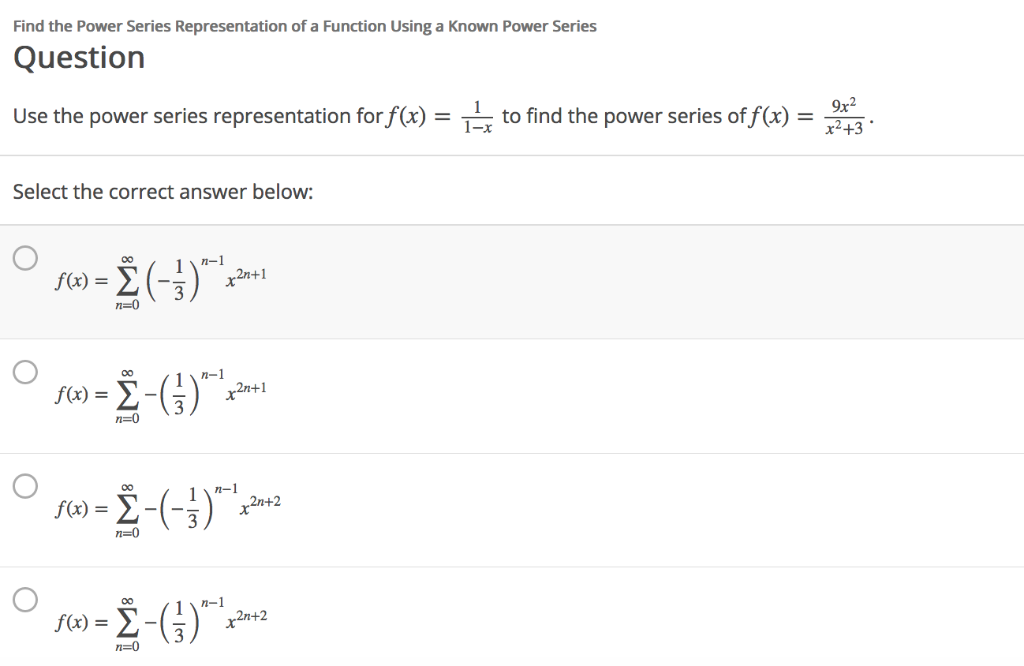The image size is (1024, 666).
Task: Click the summation symbol in the fourth option
Action: 125,624
